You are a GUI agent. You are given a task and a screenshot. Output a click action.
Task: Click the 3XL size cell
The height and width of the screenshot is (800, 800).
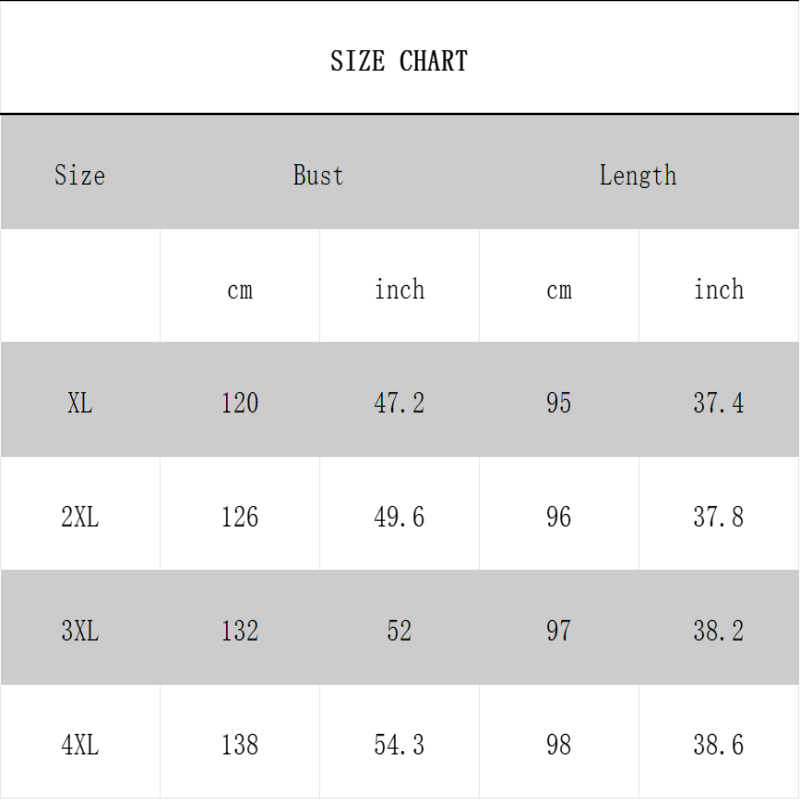tap(80, 631)
